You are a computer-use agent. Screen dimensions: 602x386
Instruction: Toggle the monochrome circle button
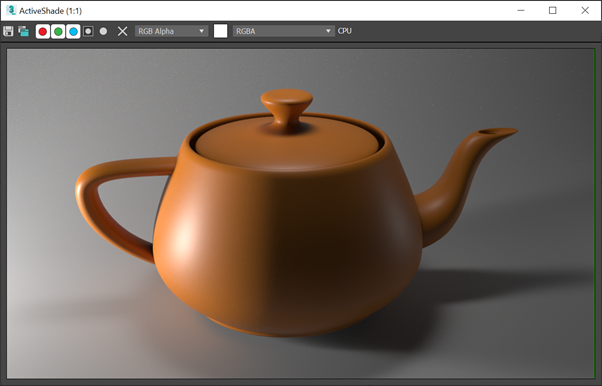103,31
